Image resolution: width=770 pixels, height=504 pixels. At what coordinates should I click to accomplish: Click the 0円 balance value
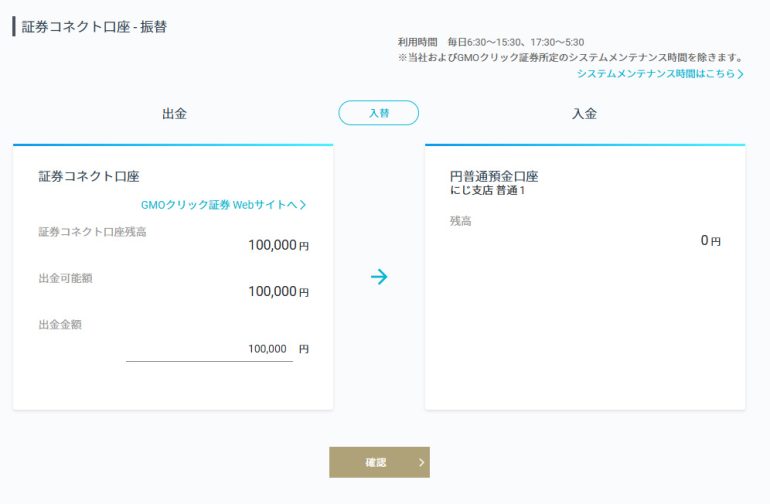pyautogui.click(x=711, y=240)
